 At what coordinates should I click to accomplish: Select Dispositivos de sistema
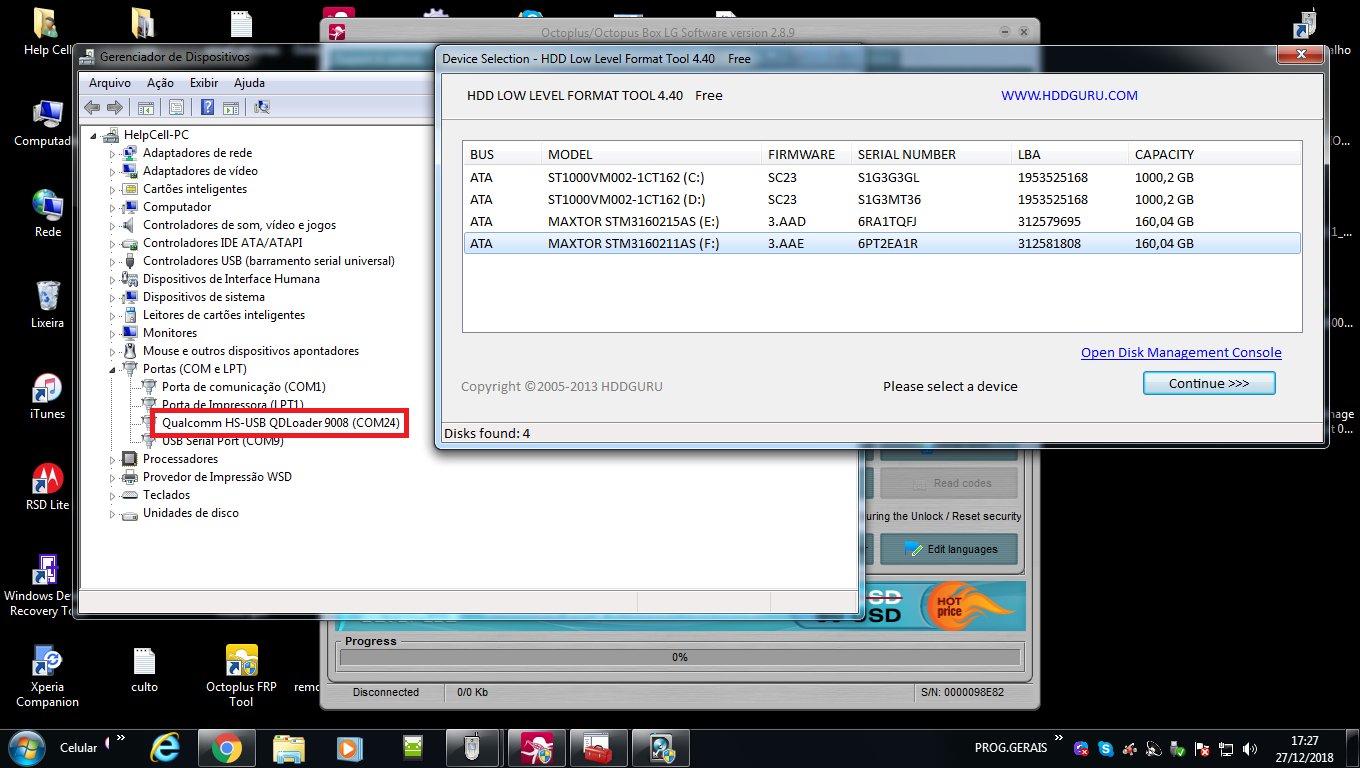[203, 297]
